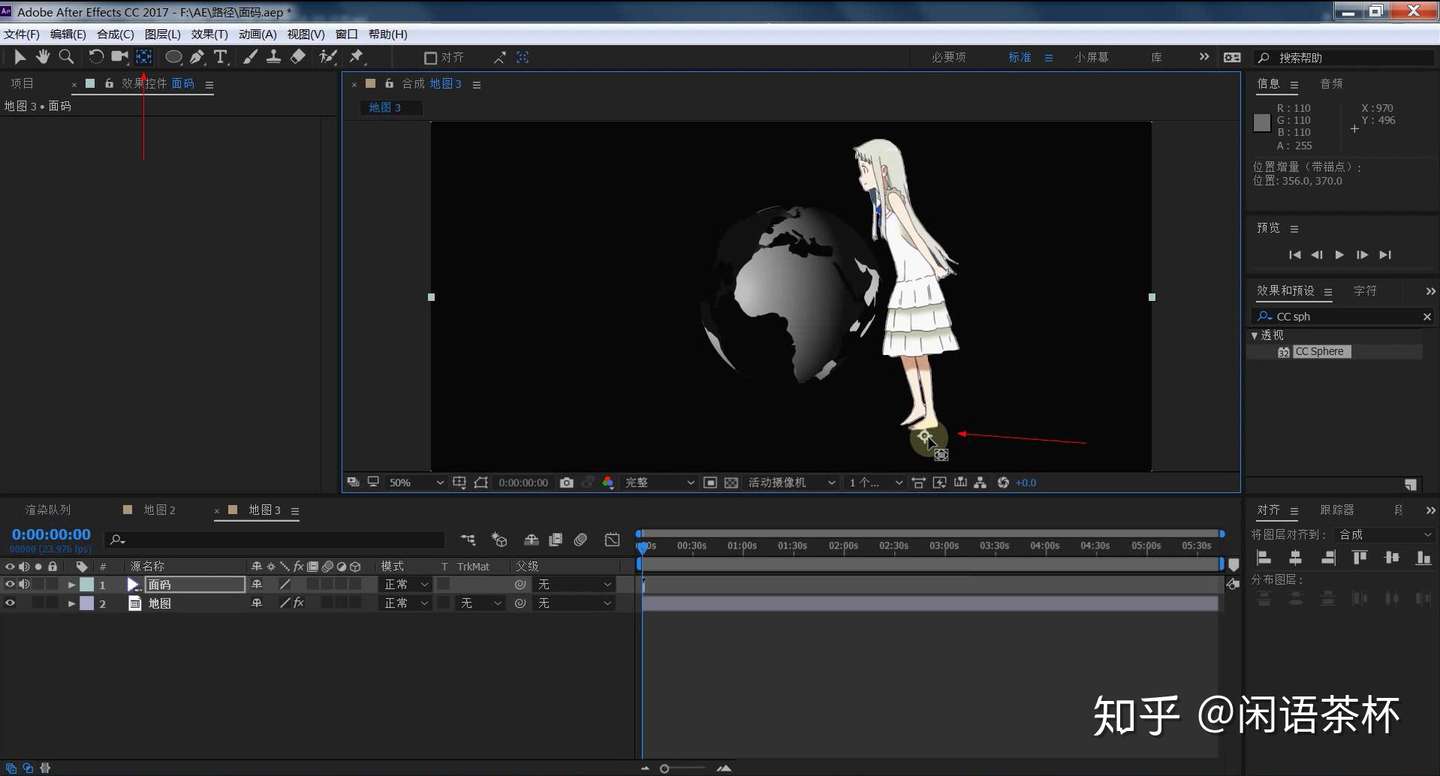Open the 50% magnification dropdown
The image size is (1440, 776).
(x=415, y=483)
